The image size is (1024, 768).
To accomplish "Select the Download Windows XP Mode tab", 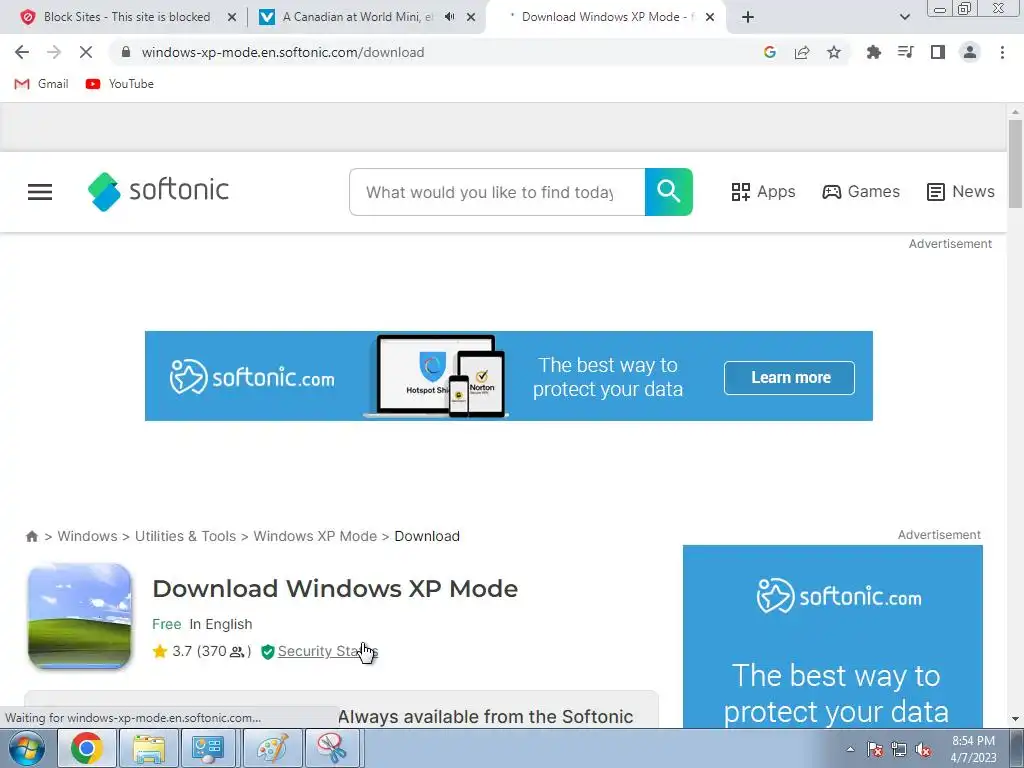I will pos(604,17).
